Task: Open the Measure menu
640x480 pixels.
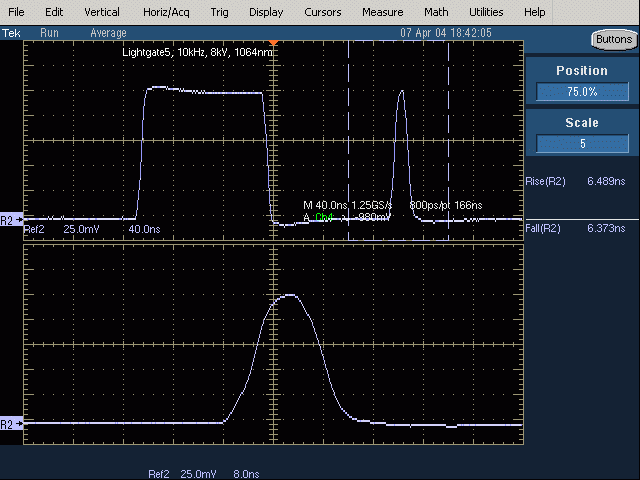Action: pyautogui.click(x=382, y=12)
